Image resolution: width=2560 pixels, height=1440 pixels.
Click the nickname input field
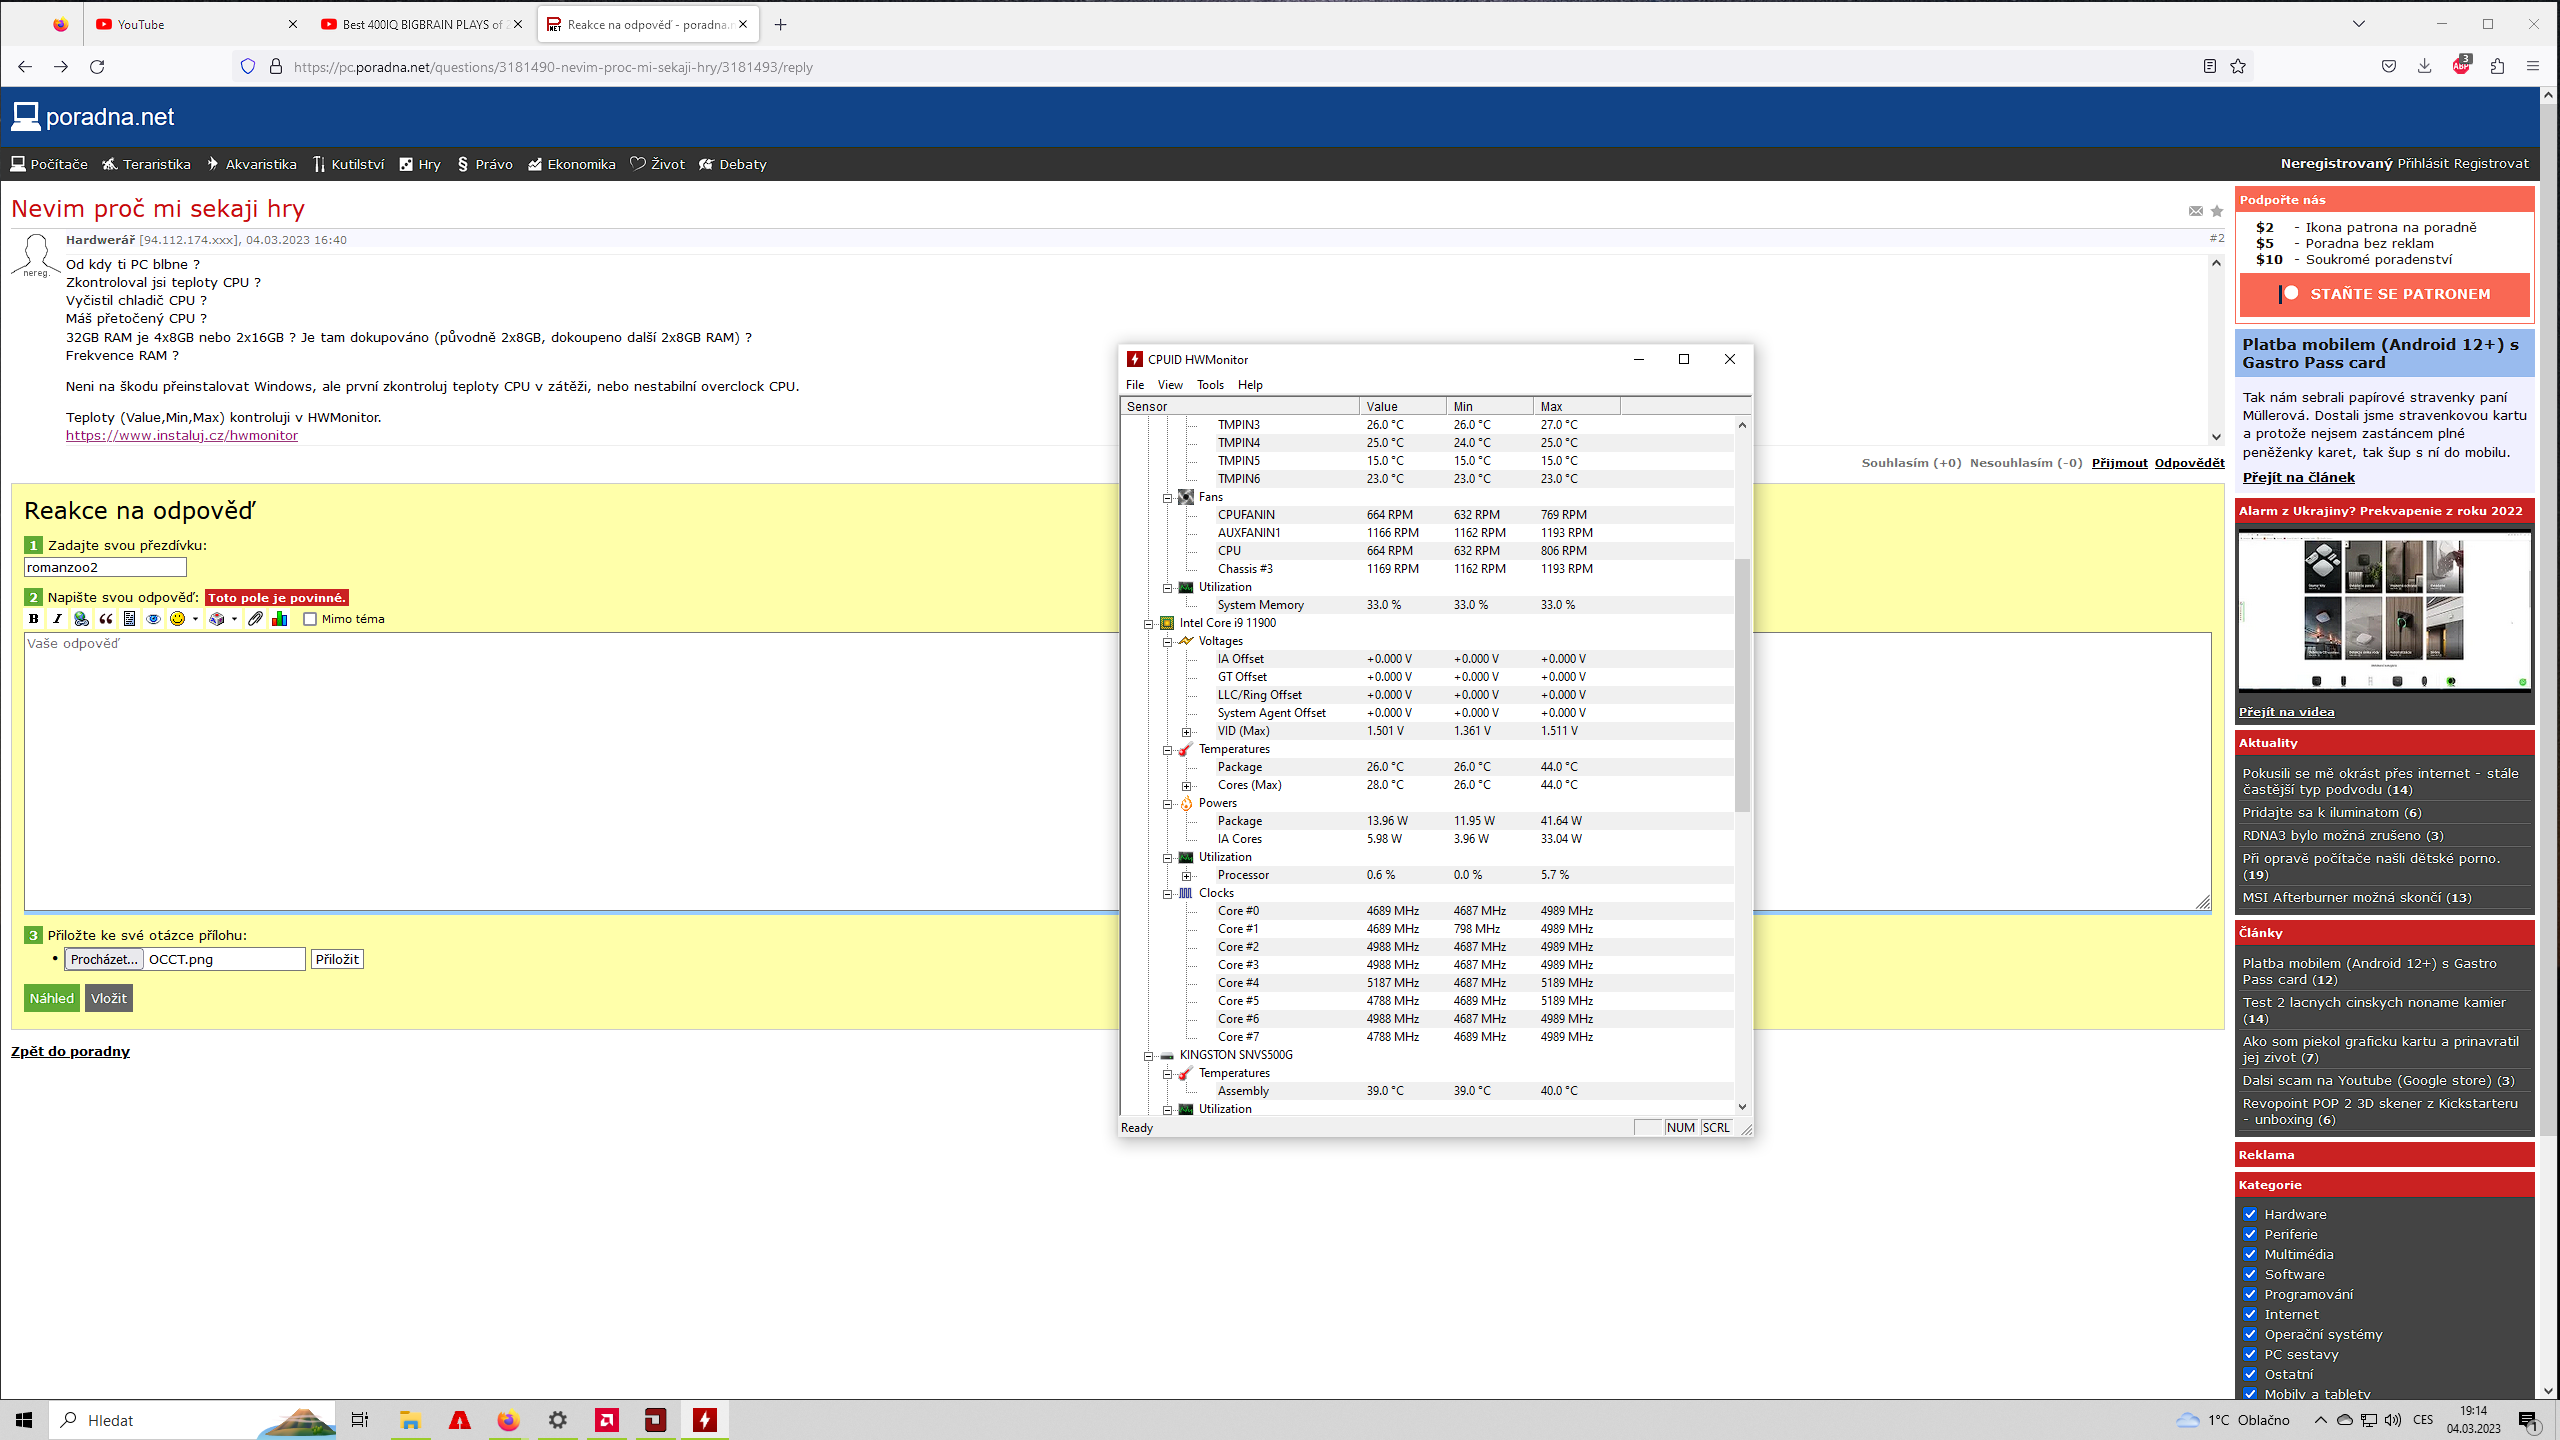pyautogui.click(x=105, y=567)
